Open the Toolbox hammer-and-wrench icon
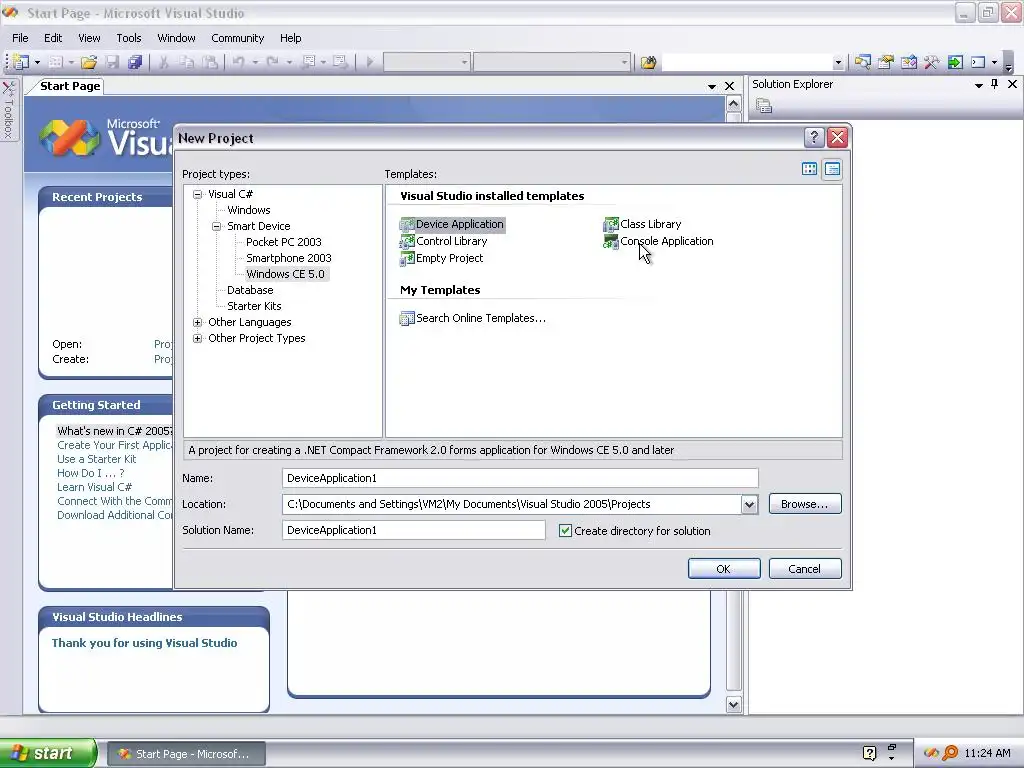Viewport: 1024px width, 768px height. point(931,62)
